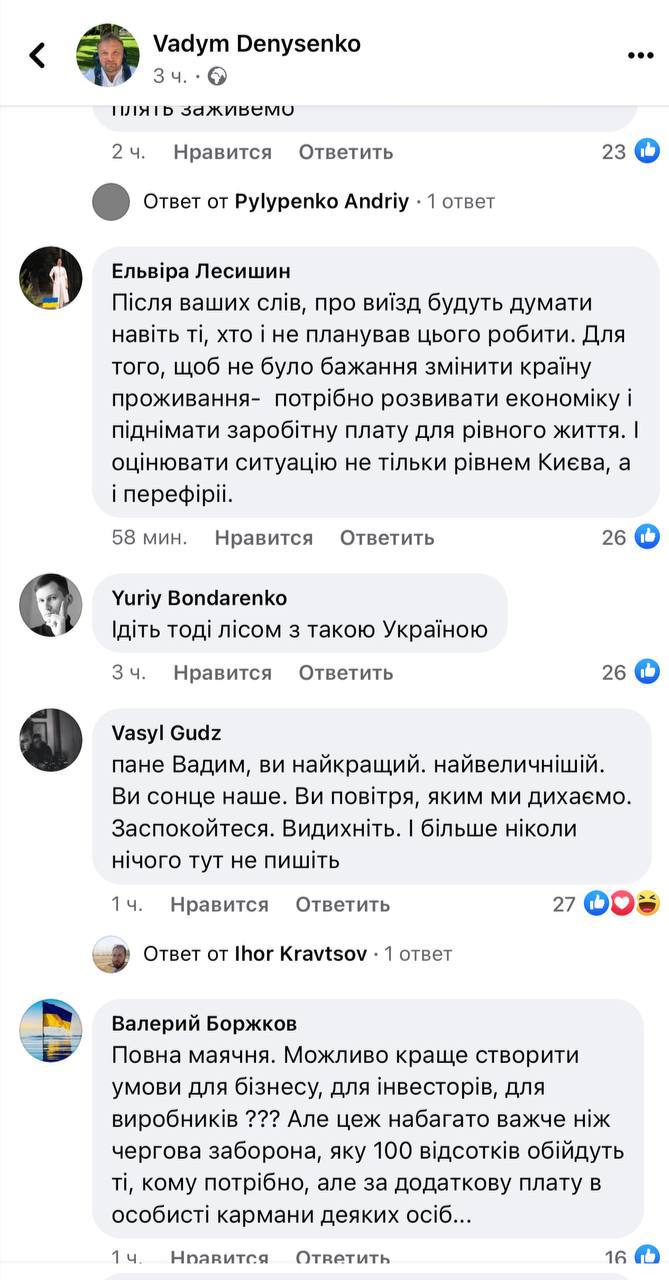Toggle Нравится on Vasyl Gudz's comment
Viewport: 669px width, 1280px height.
pyautogui.click(x=219, y=904)
